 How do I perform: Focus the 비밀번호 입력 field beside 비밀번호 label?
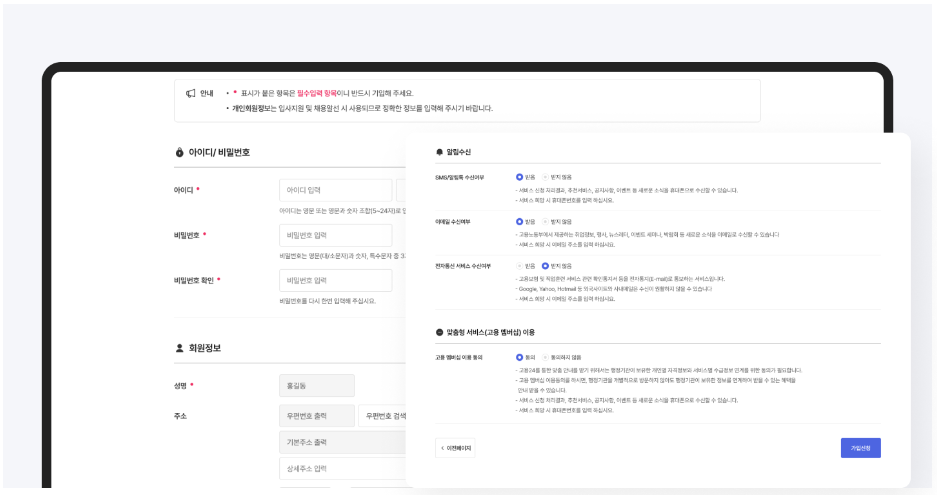pos(335,236)
